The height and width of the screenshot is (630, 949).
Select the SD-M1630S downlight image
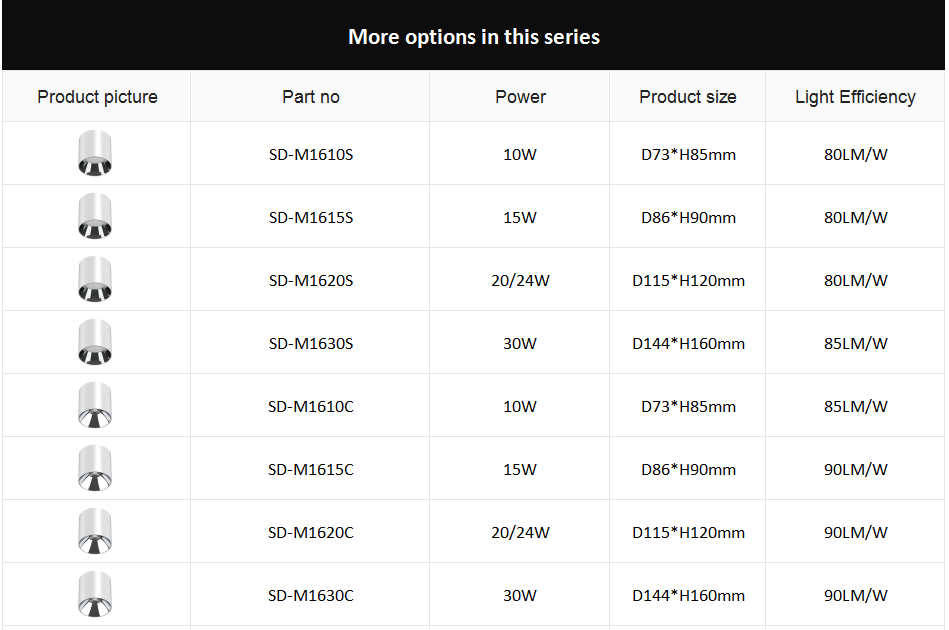pyautogui.click(x=95, y=342)
